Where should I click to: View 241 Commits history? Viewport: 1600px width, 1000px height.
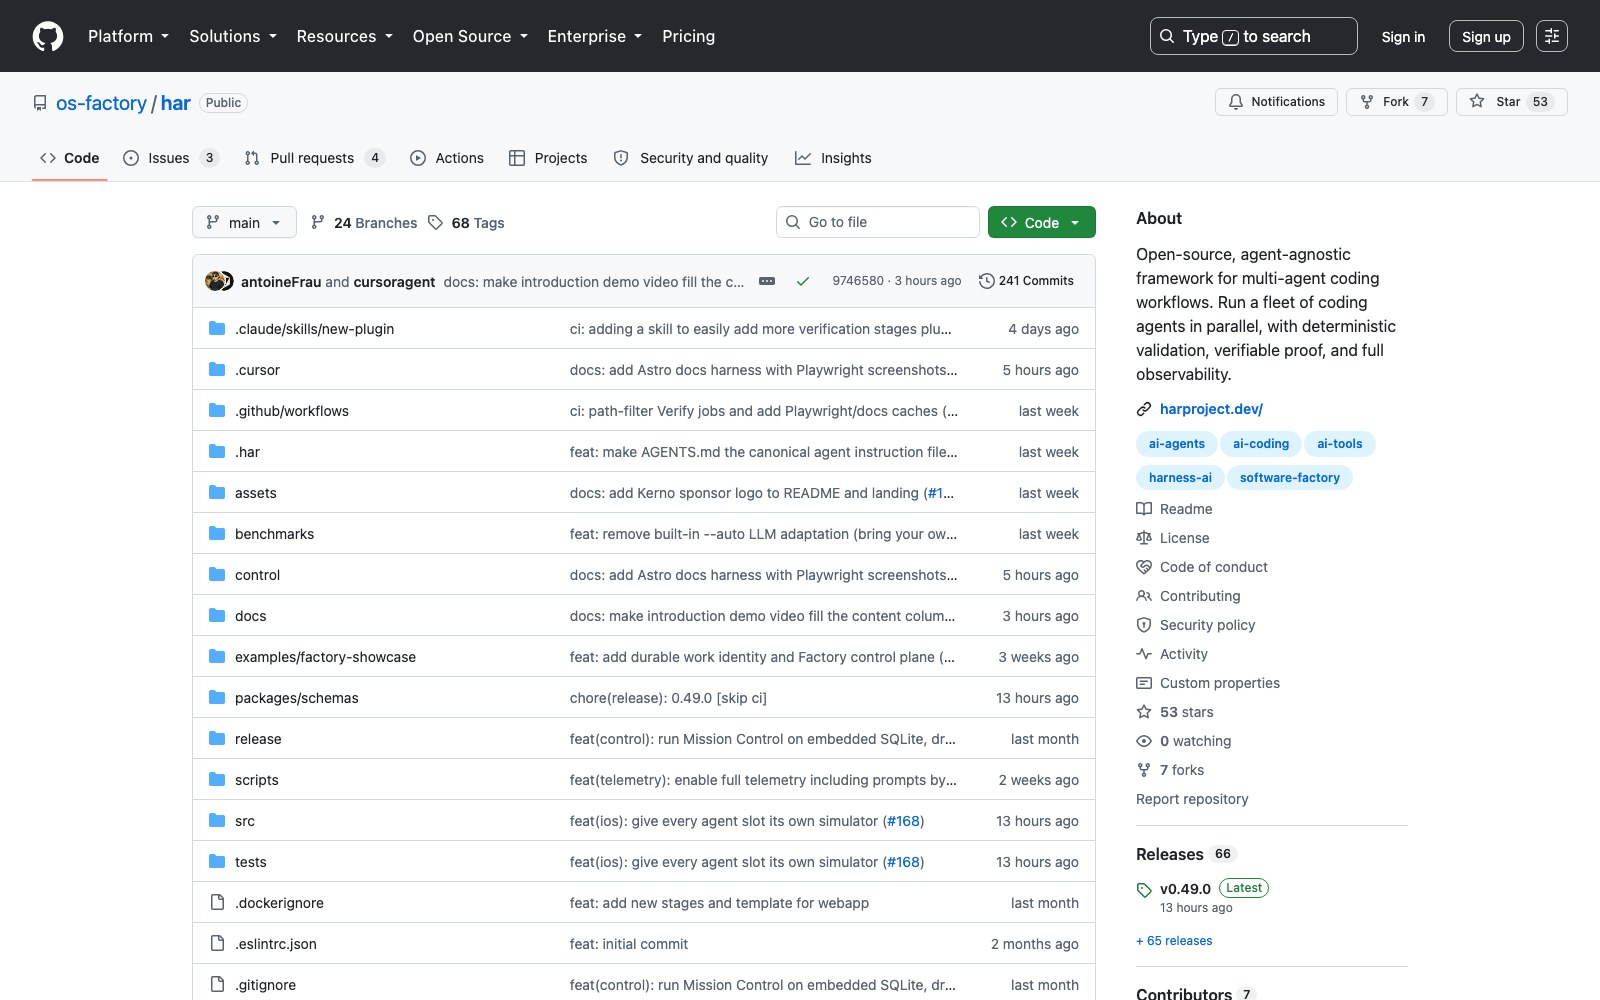(1026, 281)
